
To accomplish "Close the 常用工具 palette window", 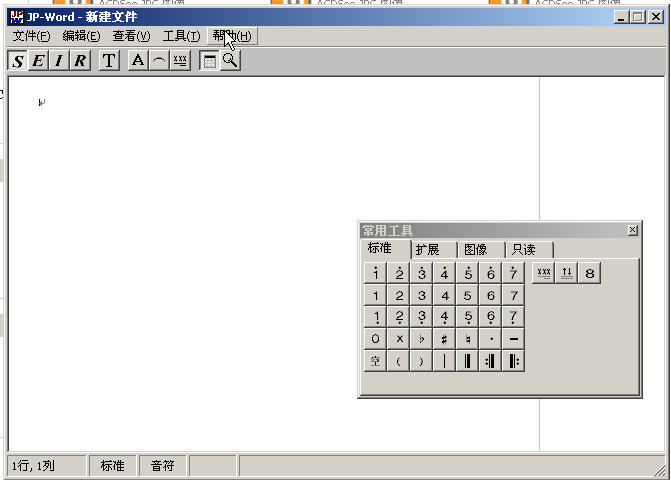I will coord(632,230).
